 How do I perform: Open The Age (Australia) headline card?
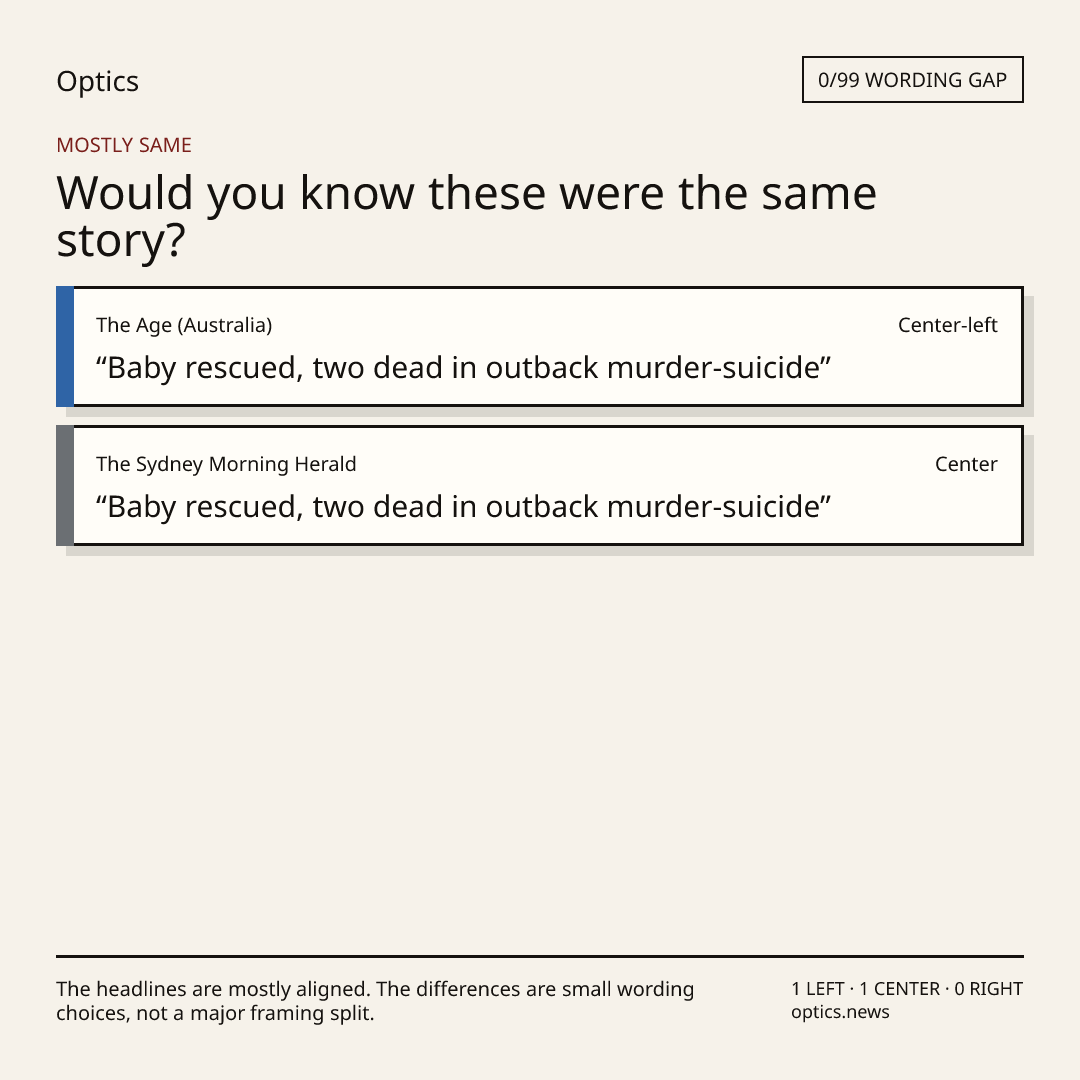(540, 346)
